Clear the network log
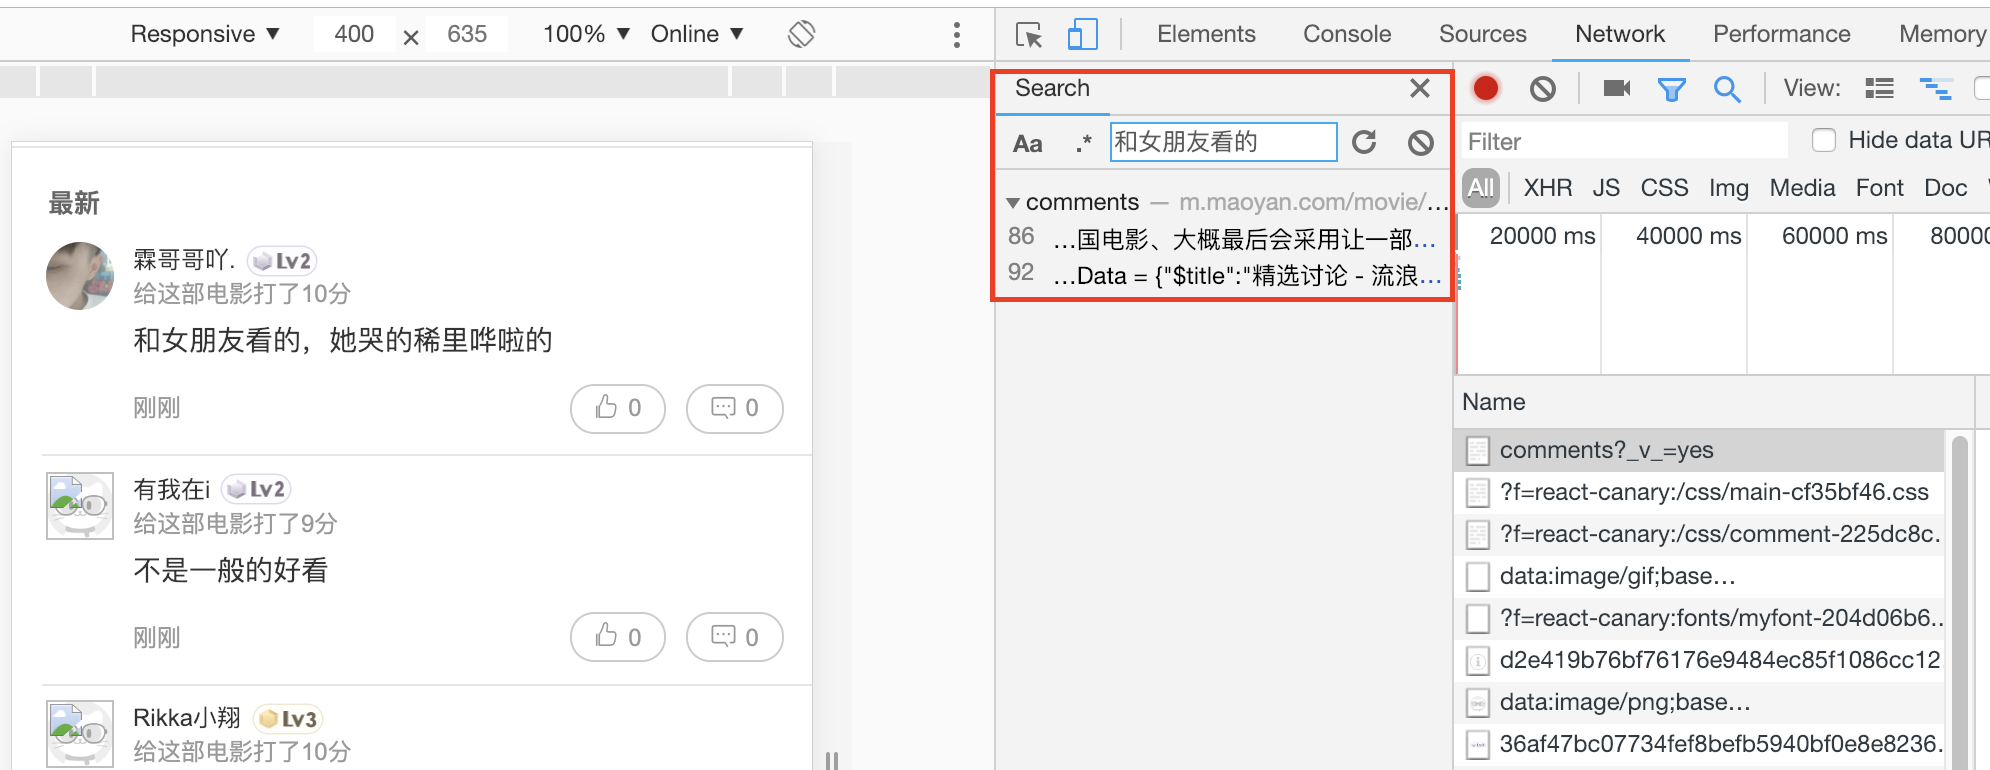Screen dimensions: 1990x770 coord(1543,89)
